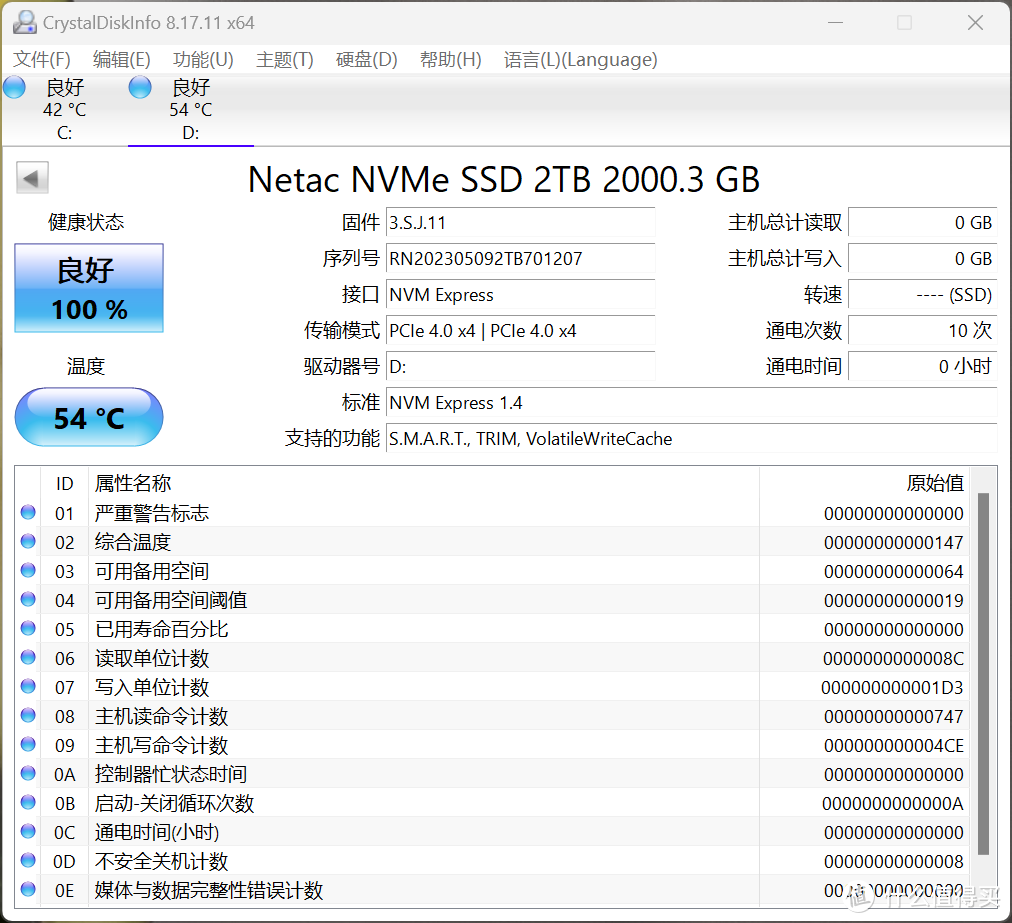1012x923 pixels.
Task: Click the 主机总计读取 value 0 GB
Action: click(x=922, y=223)
